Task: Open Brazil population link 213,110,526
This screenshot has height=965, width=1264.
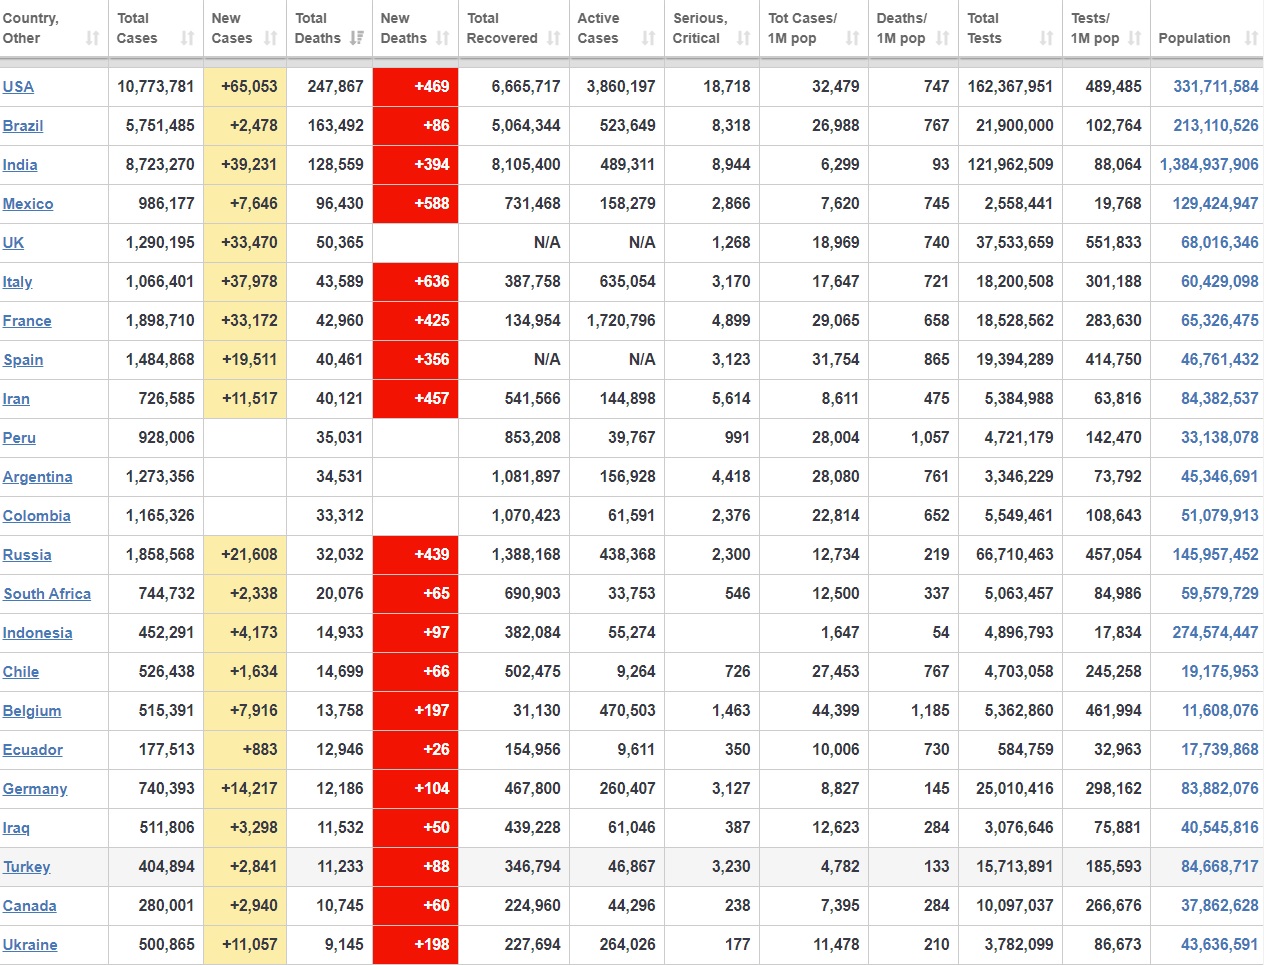Action: [x=1216, y=125]
